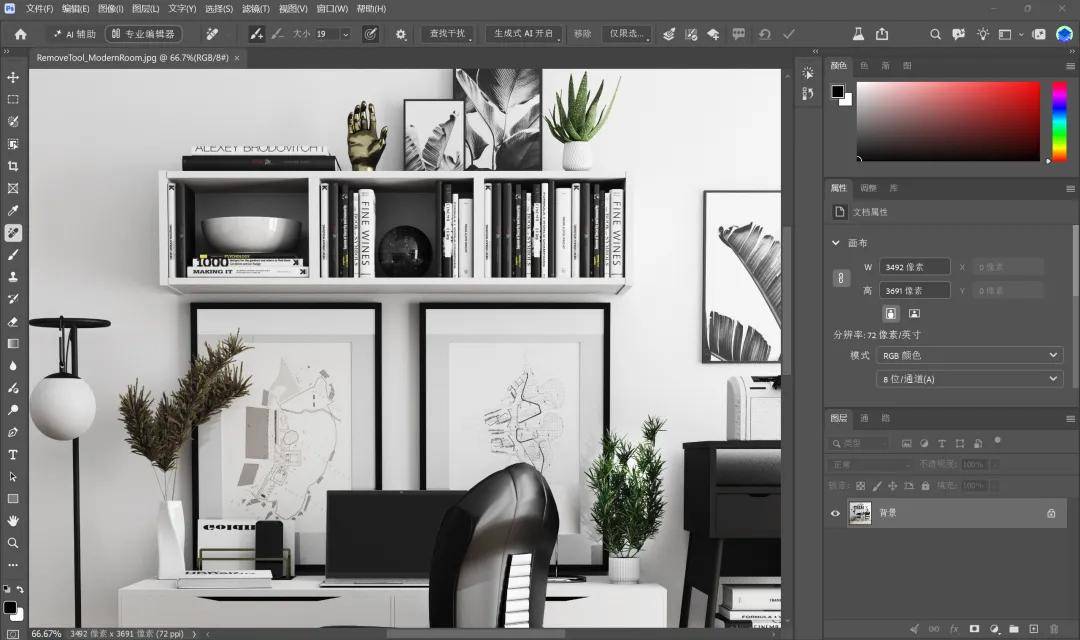Viewport: 1080px width, 640px height.
Task: Select the Move tool in the toolbar
Action: pos(13,77)
